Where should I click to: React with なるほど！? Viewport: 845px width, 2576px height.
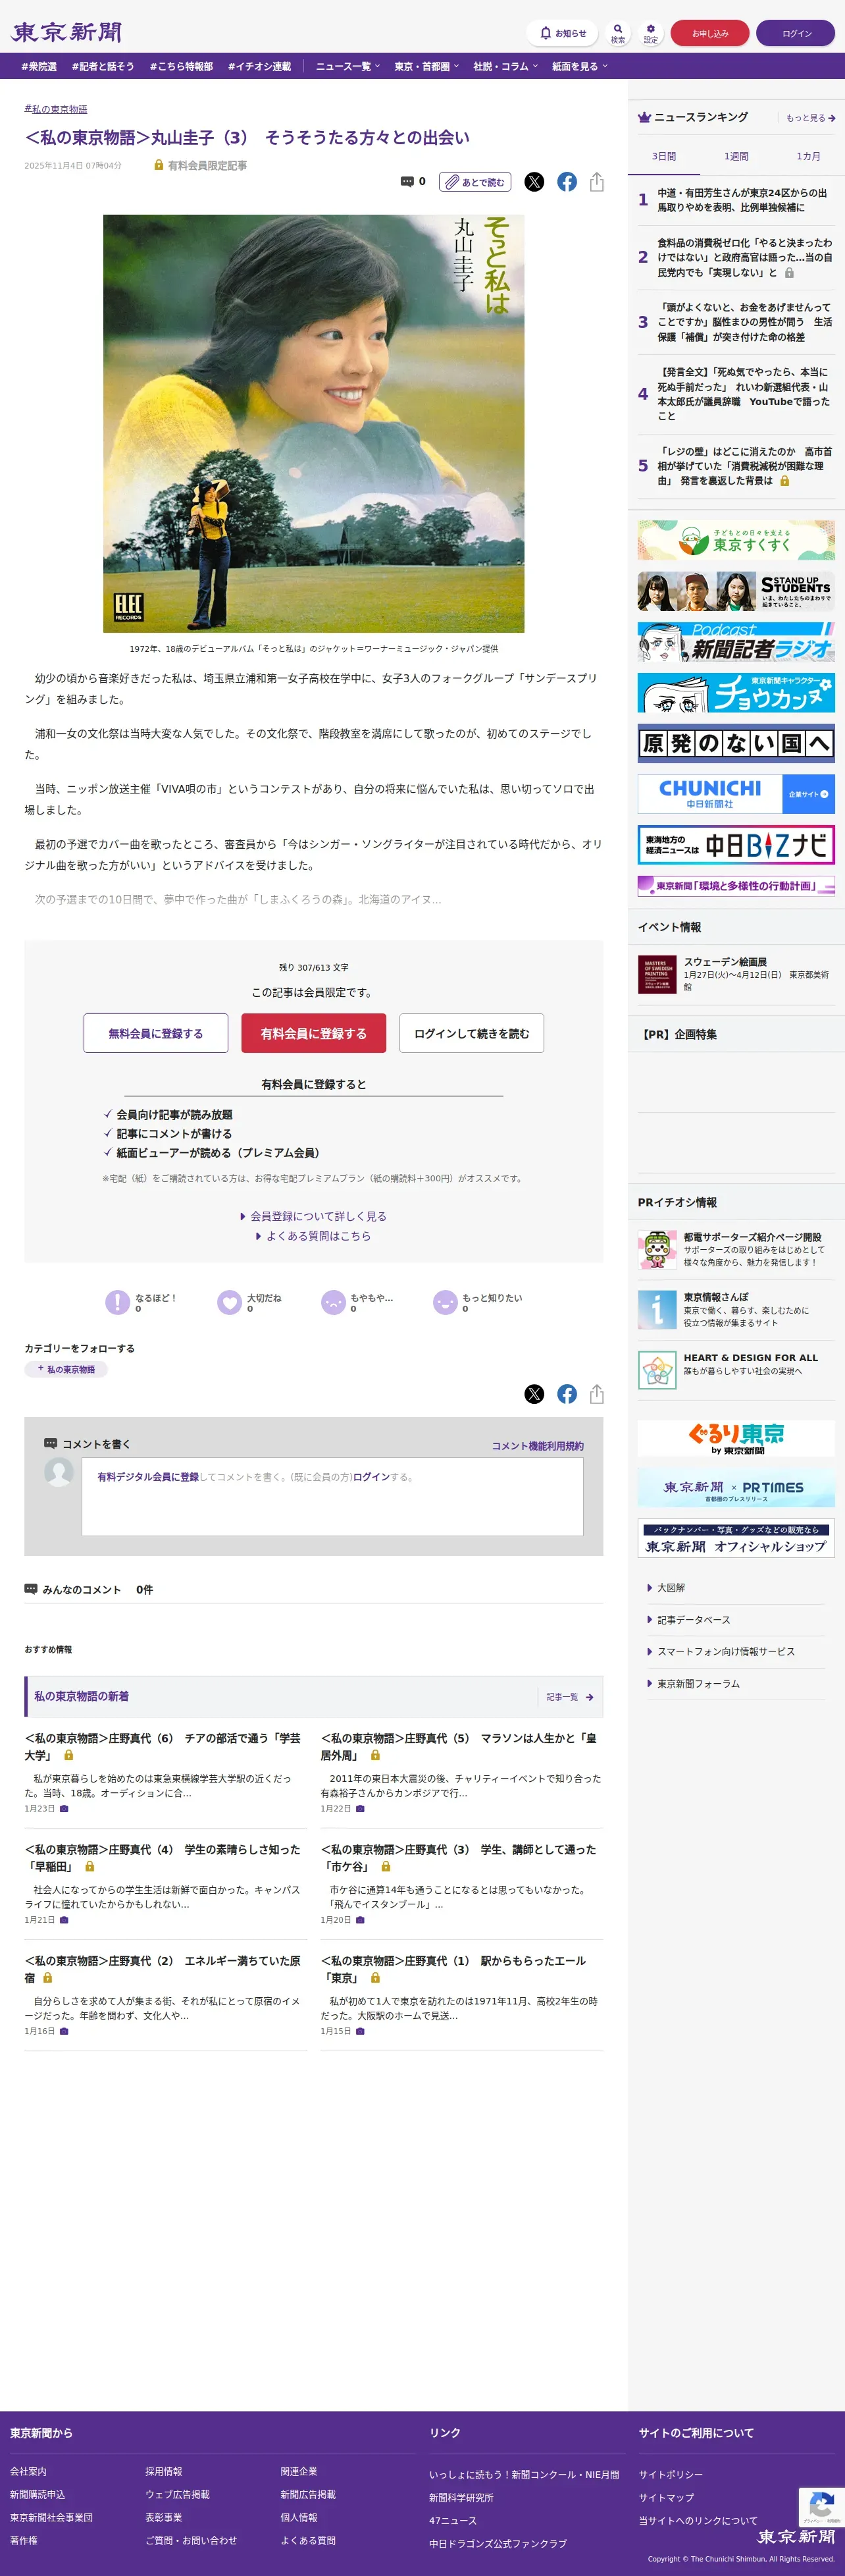click(141, 1302)
